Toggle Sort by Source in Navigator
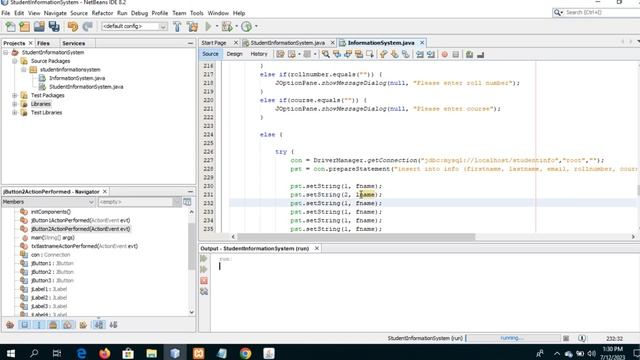The height and width of the screenshot is (360, 640). pyautogui.click(x=113, y=325)
